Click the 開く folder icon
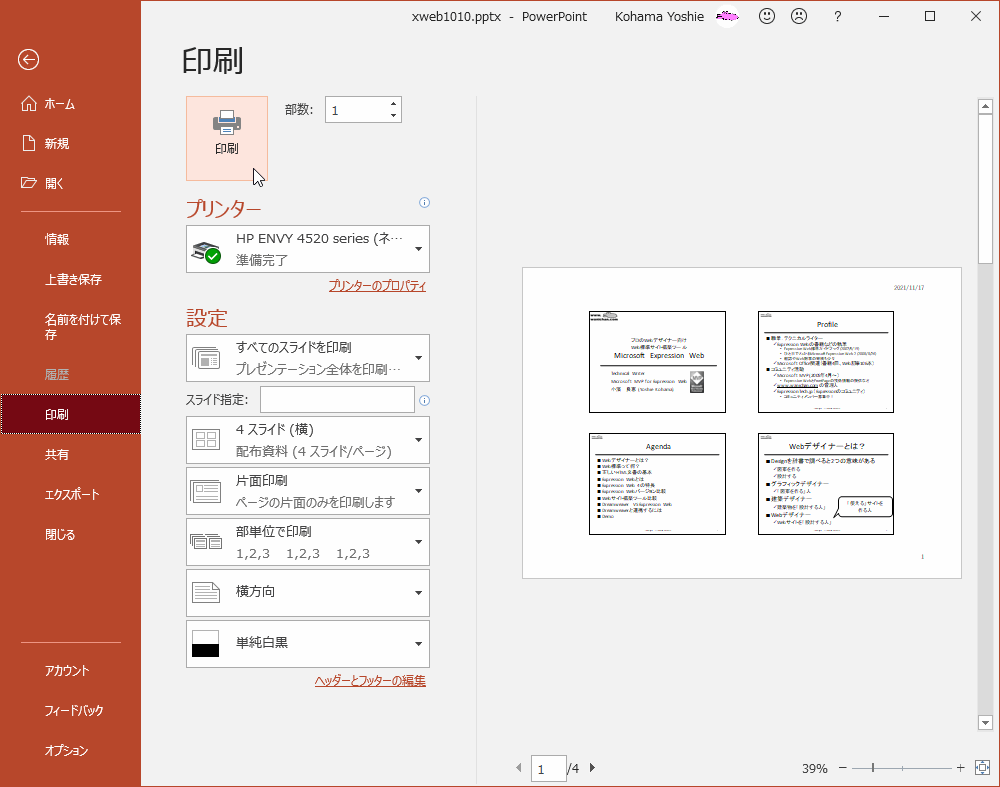 29,183
